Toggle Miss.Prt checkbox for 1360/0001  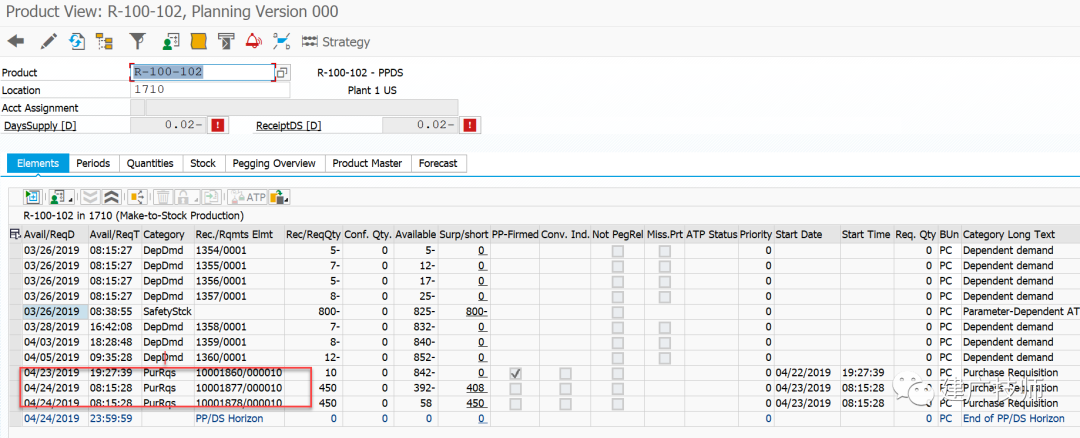click(665, 357)
